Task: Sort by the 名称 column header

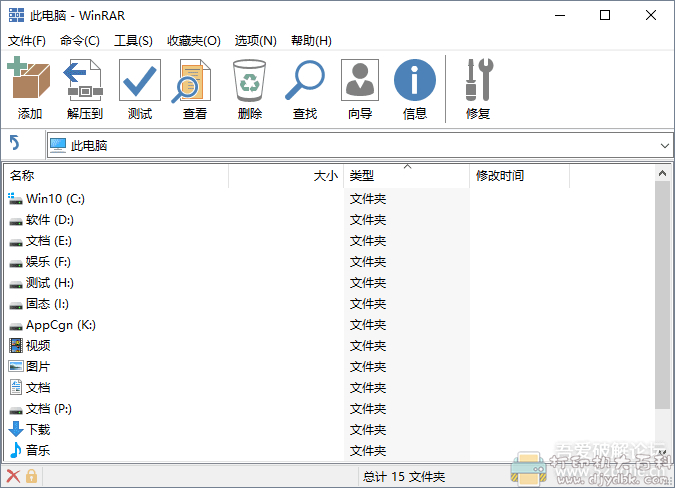Action: click(116, 176)
